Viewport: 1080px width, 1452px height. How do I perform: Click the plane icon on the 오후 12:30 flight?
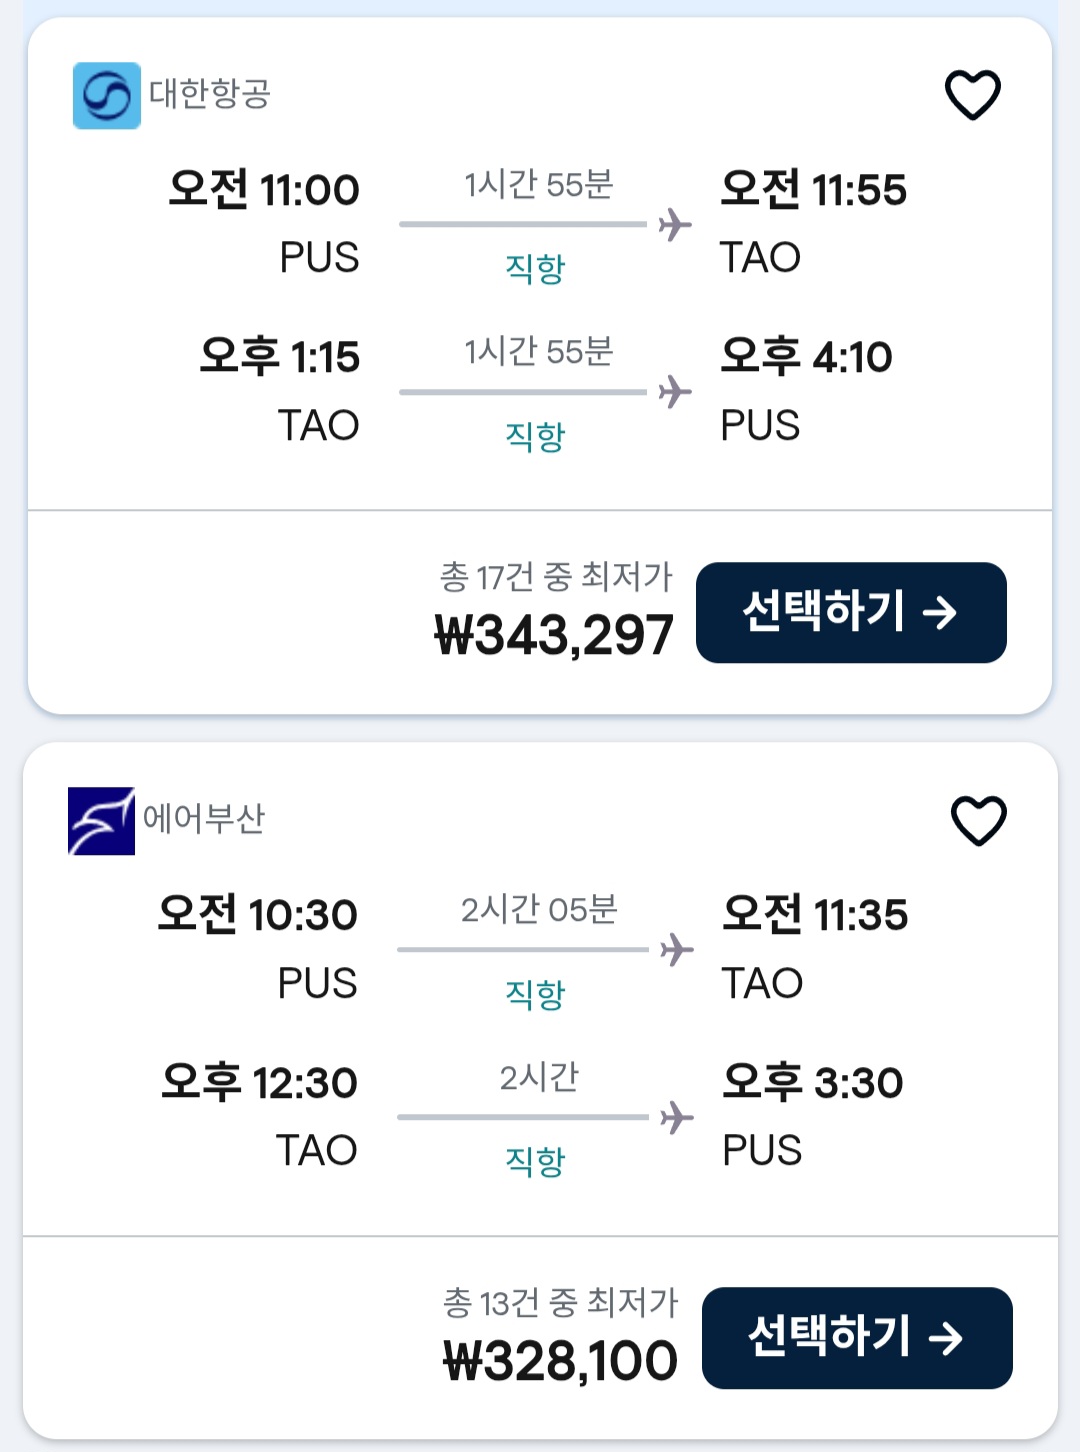pyautogui.click(x=677, y=1117)
